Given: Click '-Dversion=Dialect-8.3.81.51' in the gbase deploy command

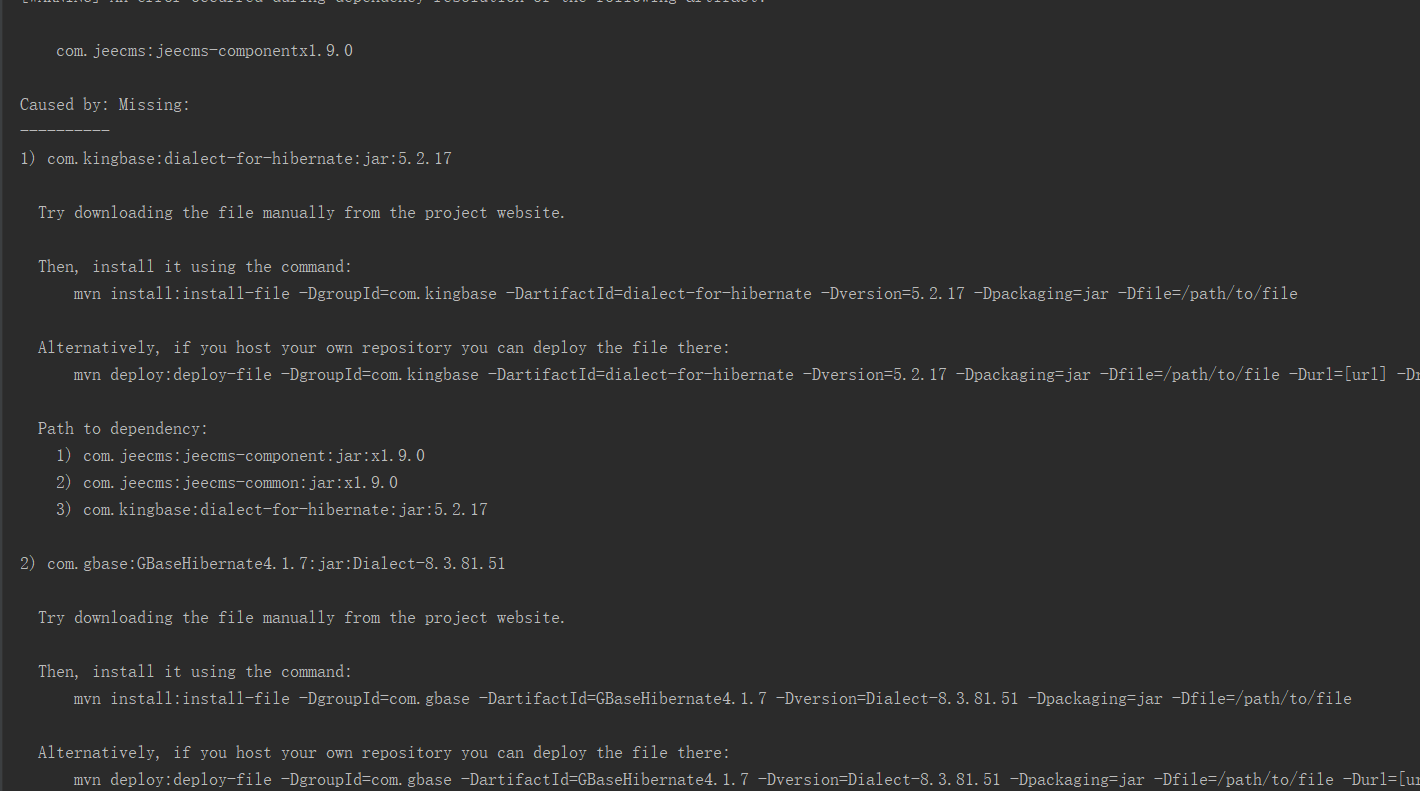Looking at the screenshot, I should (x=879, y=780).
